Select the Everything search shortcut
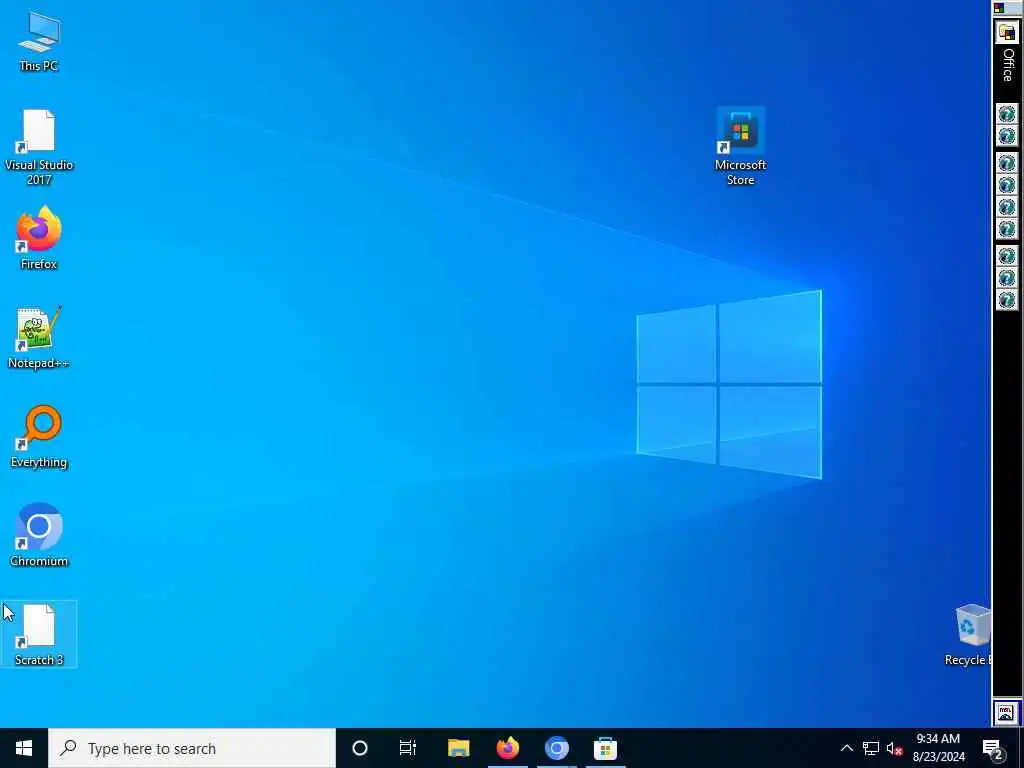The width and height of the screenshot is (1024, 768). coord(39,437)
